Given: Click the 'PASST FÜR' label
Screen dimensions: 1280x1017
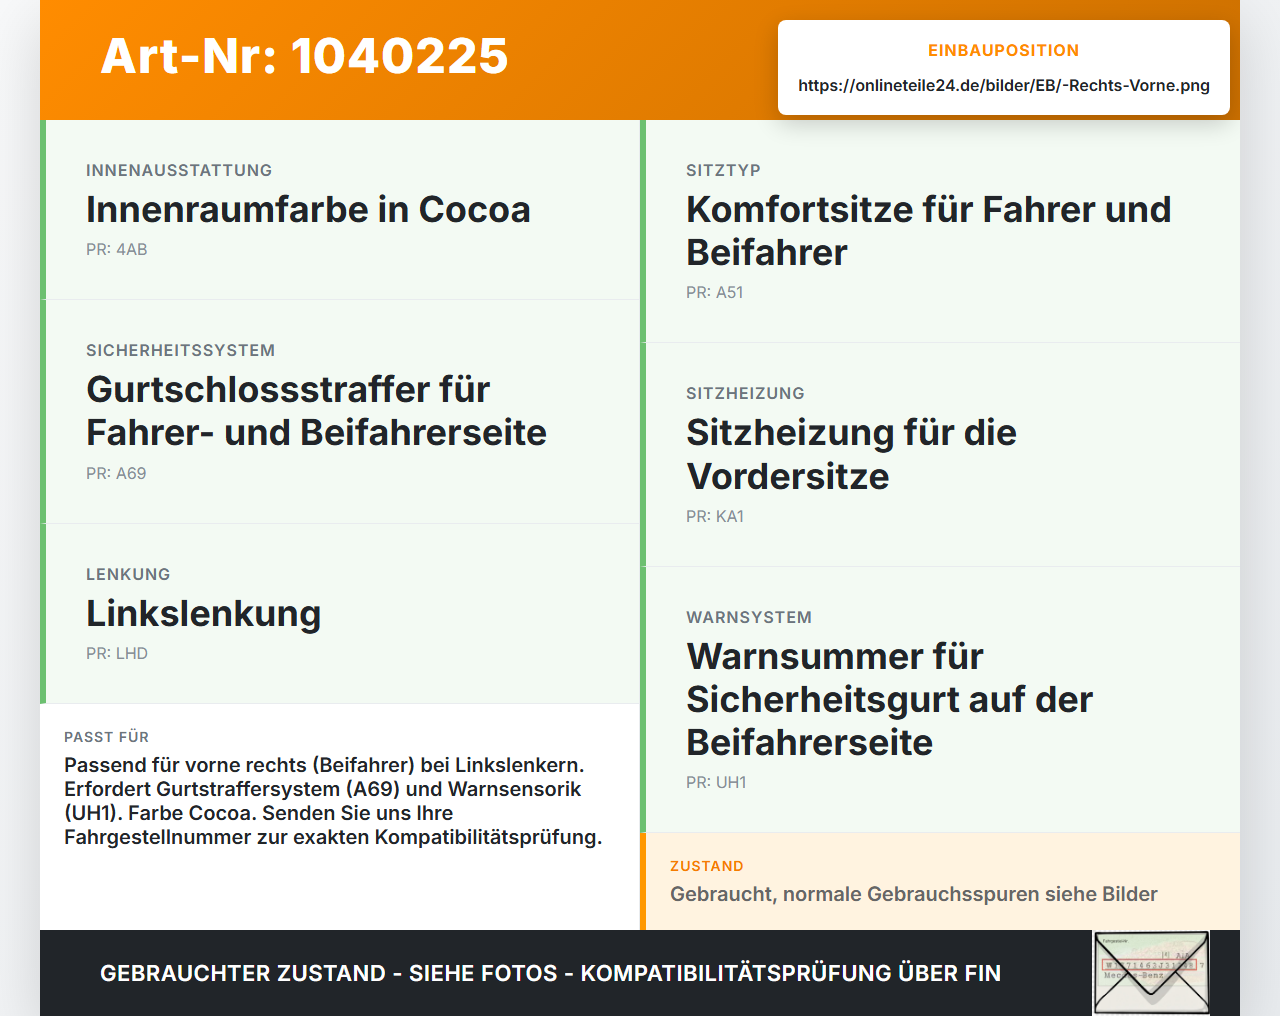Looking at the screenshot, I should tap(106, 737).
